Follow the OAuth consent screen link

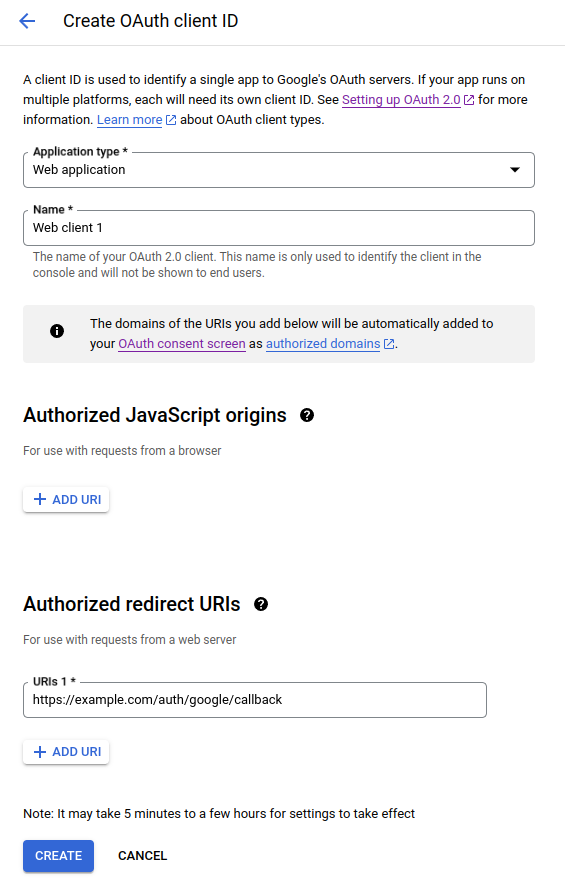[x=182, y=344]
